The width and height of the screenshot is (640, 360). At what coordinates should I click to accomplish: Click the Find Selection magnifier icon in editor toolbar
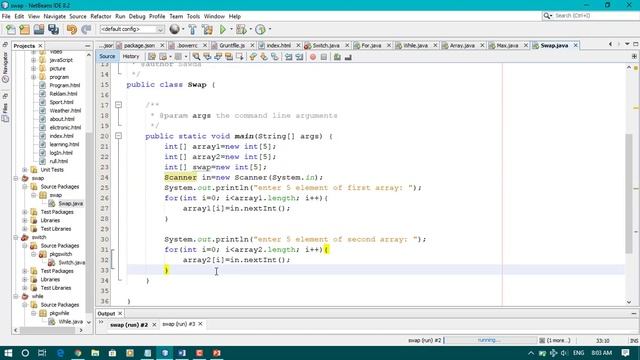[196, 57]
